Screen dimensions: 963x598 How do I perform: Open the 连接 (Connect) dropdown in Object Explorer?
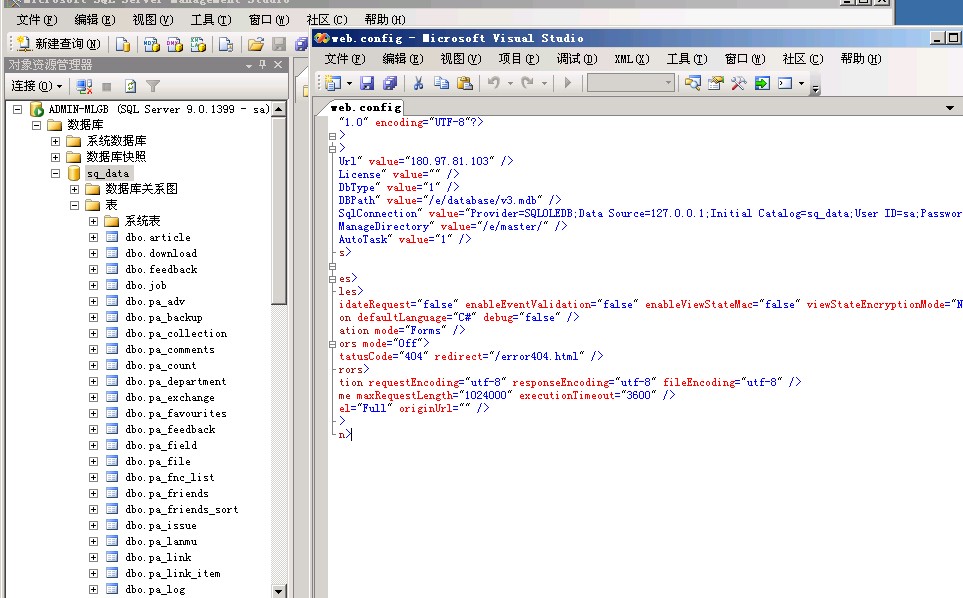36,87
